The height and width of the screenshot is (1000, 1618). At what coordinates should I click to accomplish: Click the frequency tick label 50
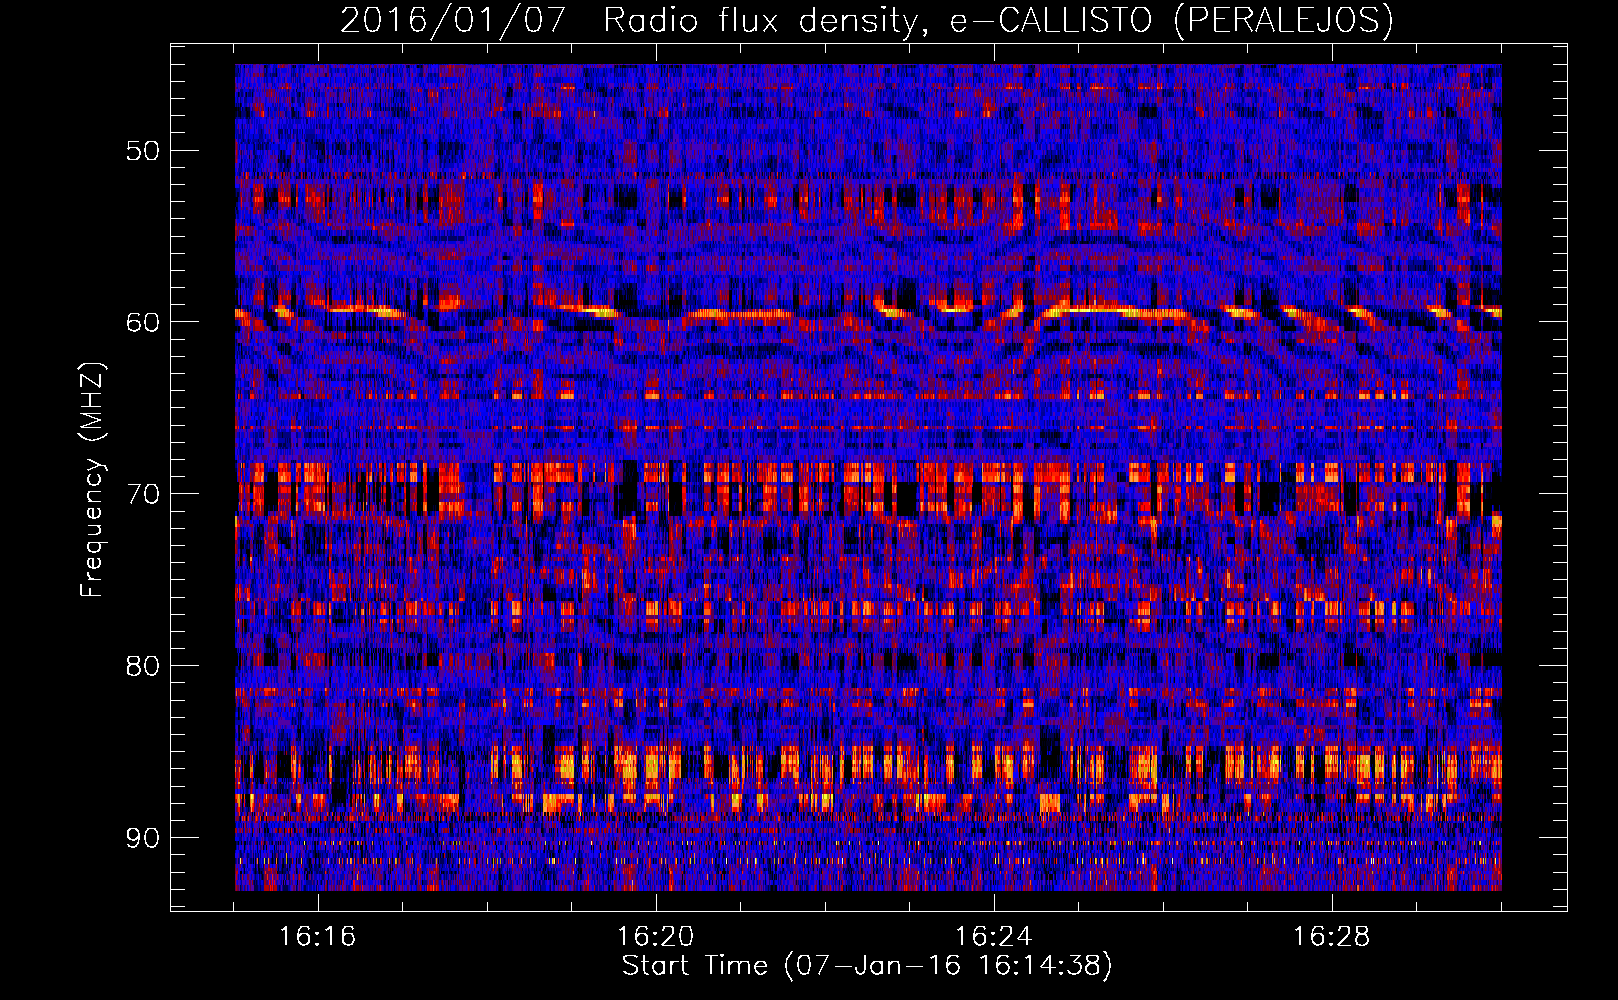(x=143, y=151)
